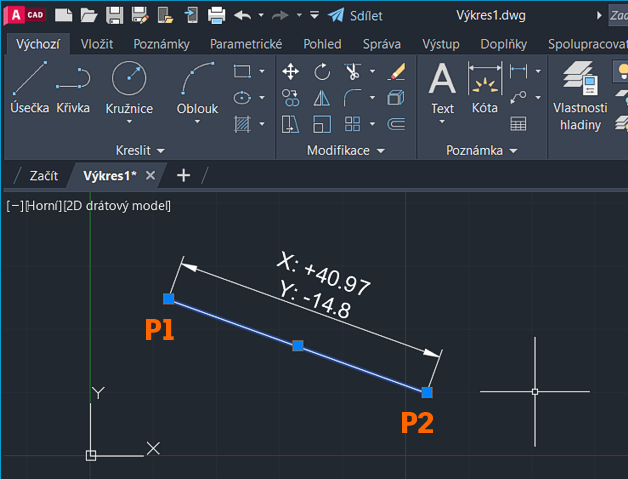
Task: Undo the last action
Action: point(243,16)
